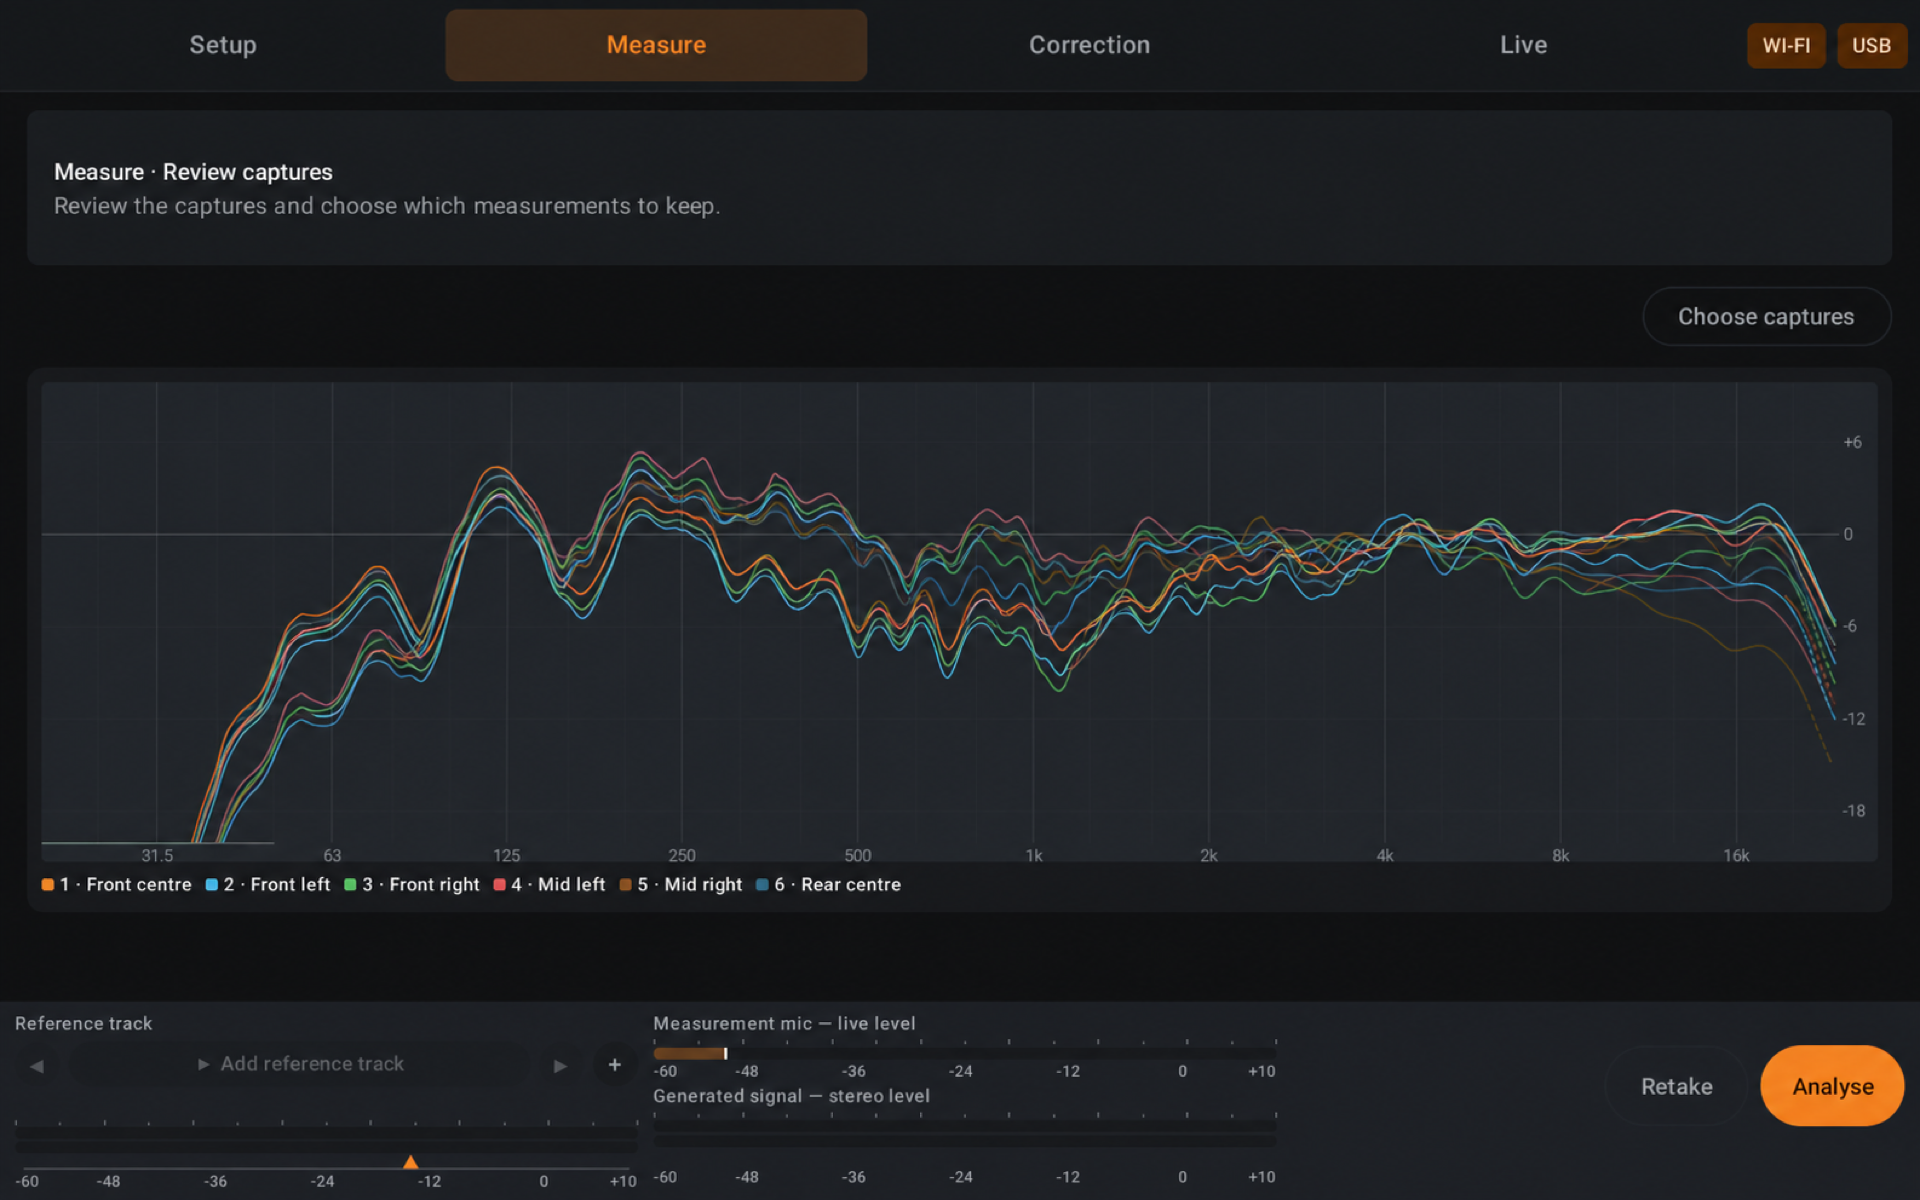Image resolution: width=1920 pixels, height=1200 pixels.
Task: Click the Choose captures button
Action: pos(1766,316)
